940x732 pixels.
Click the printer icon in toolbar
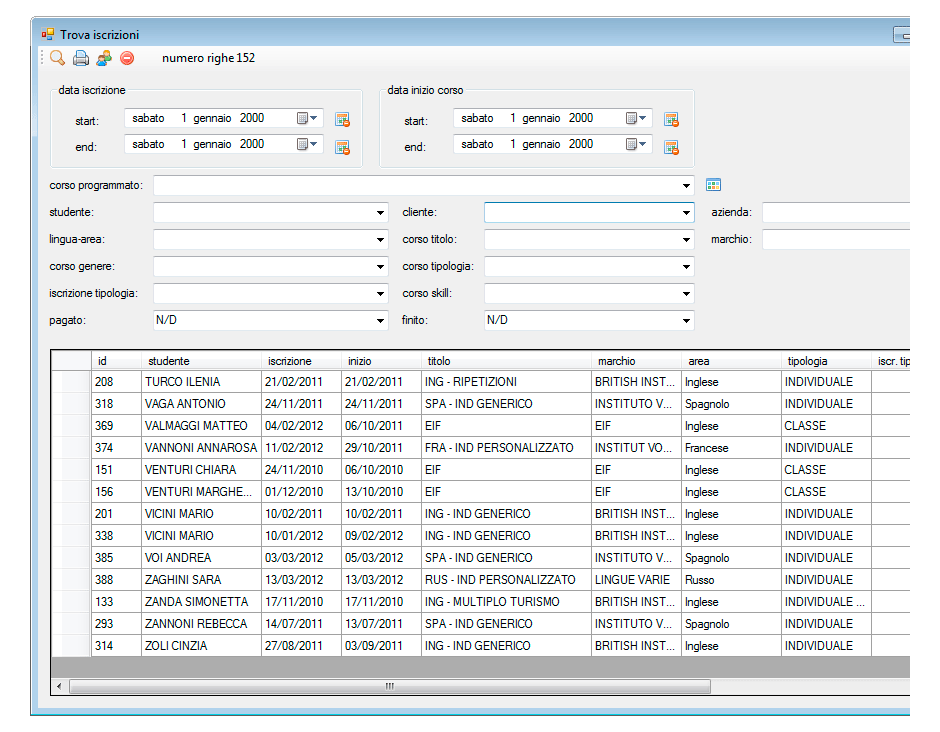click(x=81, y=58)
